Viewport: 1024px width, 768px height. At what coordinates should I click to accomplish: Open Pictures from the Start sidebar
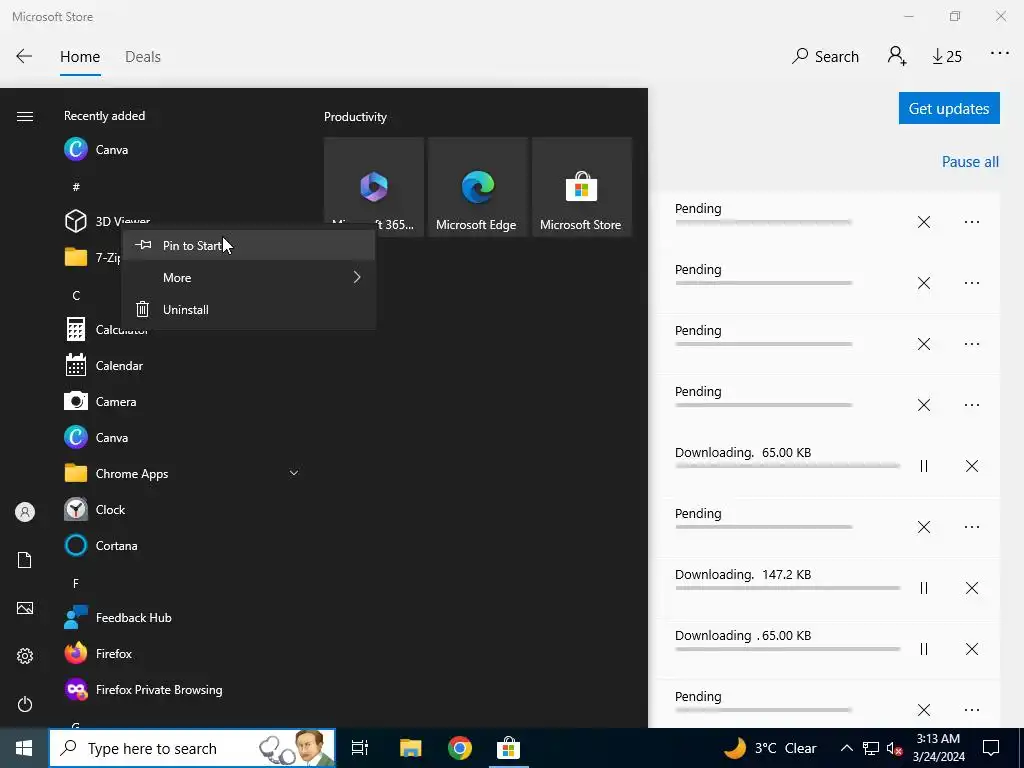coord(25,608)
